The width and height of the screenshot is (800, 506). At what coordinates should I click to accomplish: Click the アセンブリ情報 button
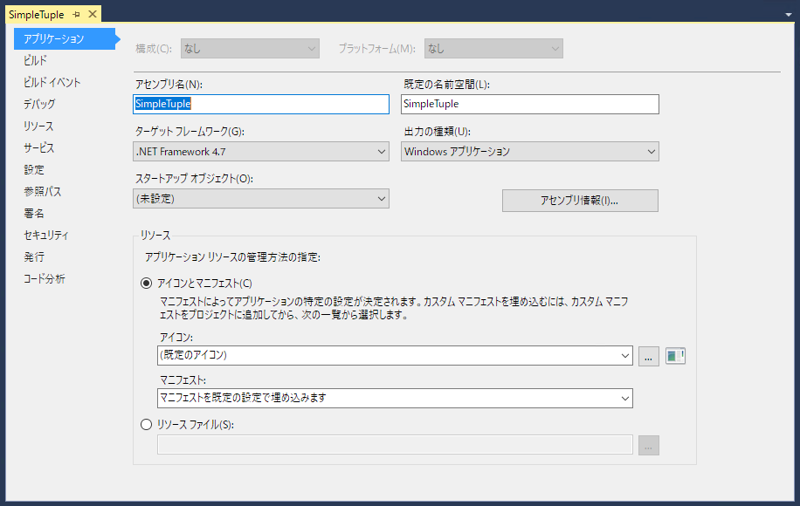click(580, 200)
